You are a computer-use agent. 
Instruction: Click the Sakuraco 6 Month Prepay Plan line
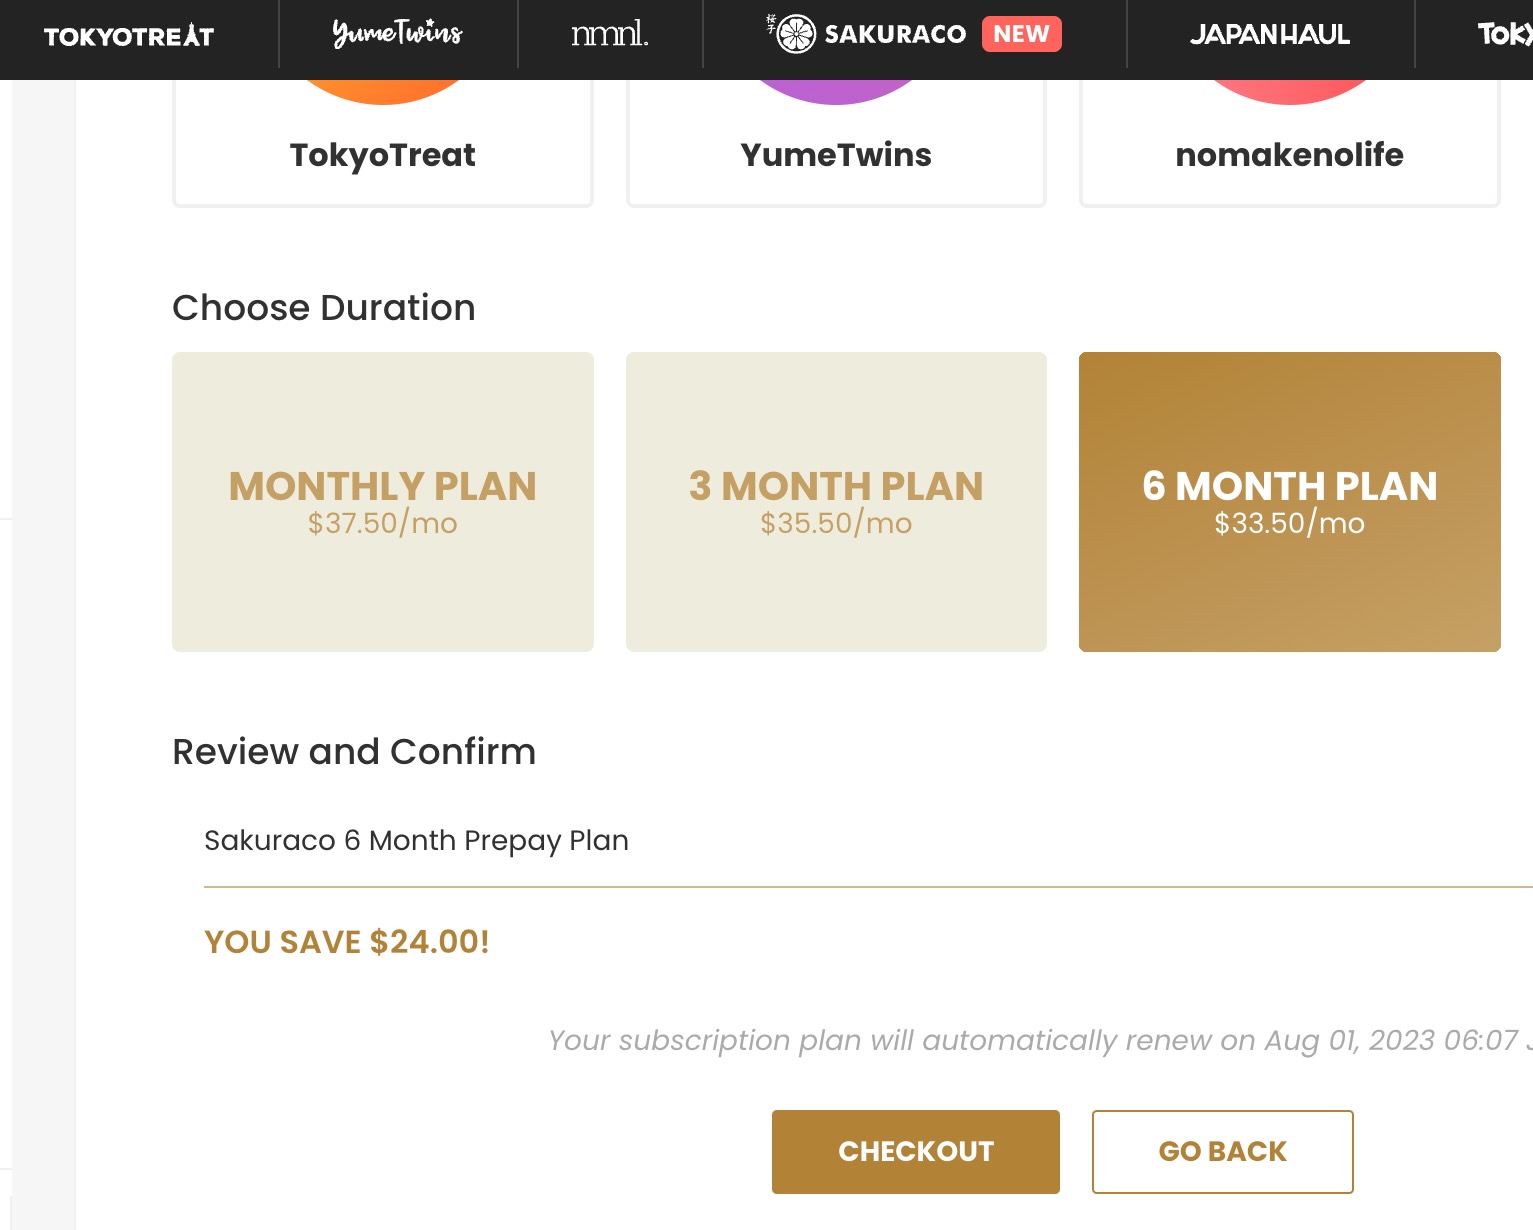coord(416,840)
